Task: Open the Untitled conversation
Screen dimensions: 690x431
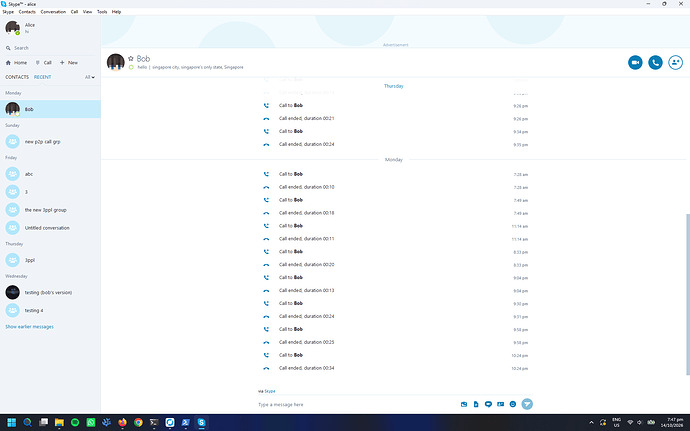Action: pos(50,228)
